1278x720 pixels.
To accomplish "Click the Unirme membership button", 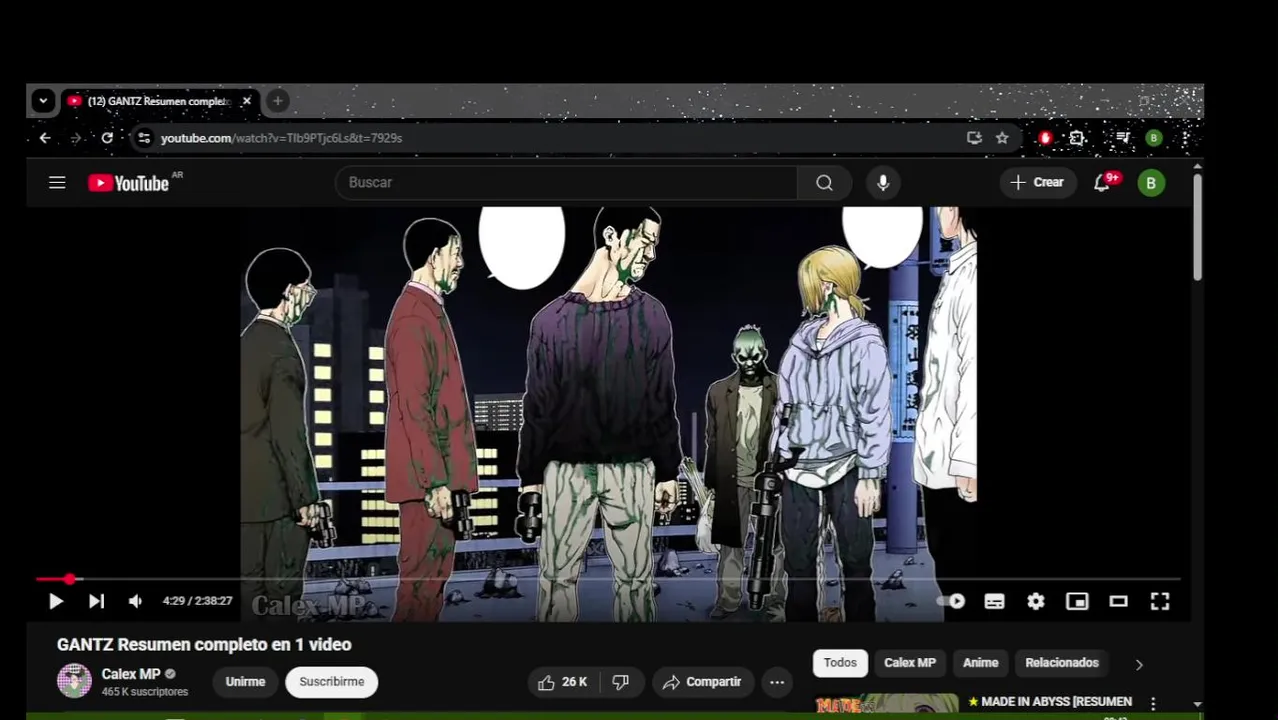I will click(245, 682).
